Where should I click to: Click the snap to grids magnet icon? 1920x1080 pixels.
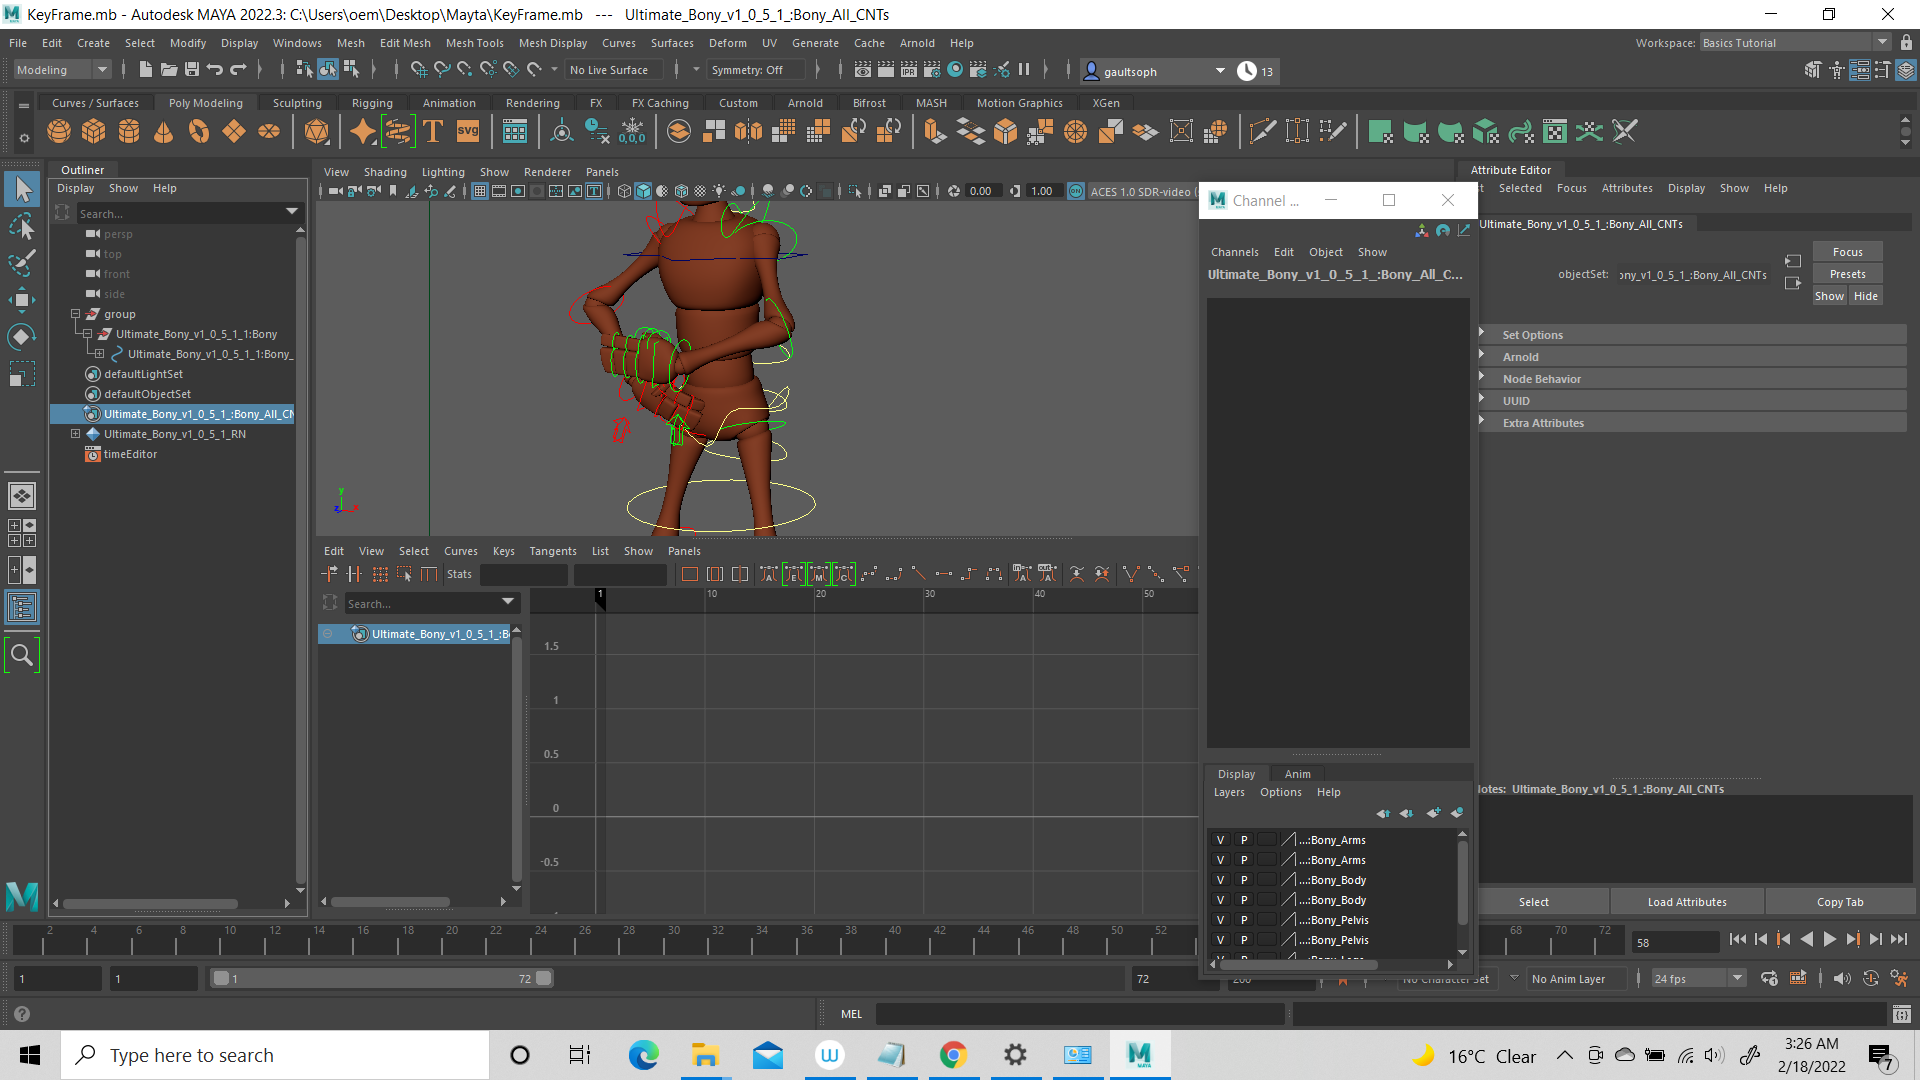pos(419,70)
